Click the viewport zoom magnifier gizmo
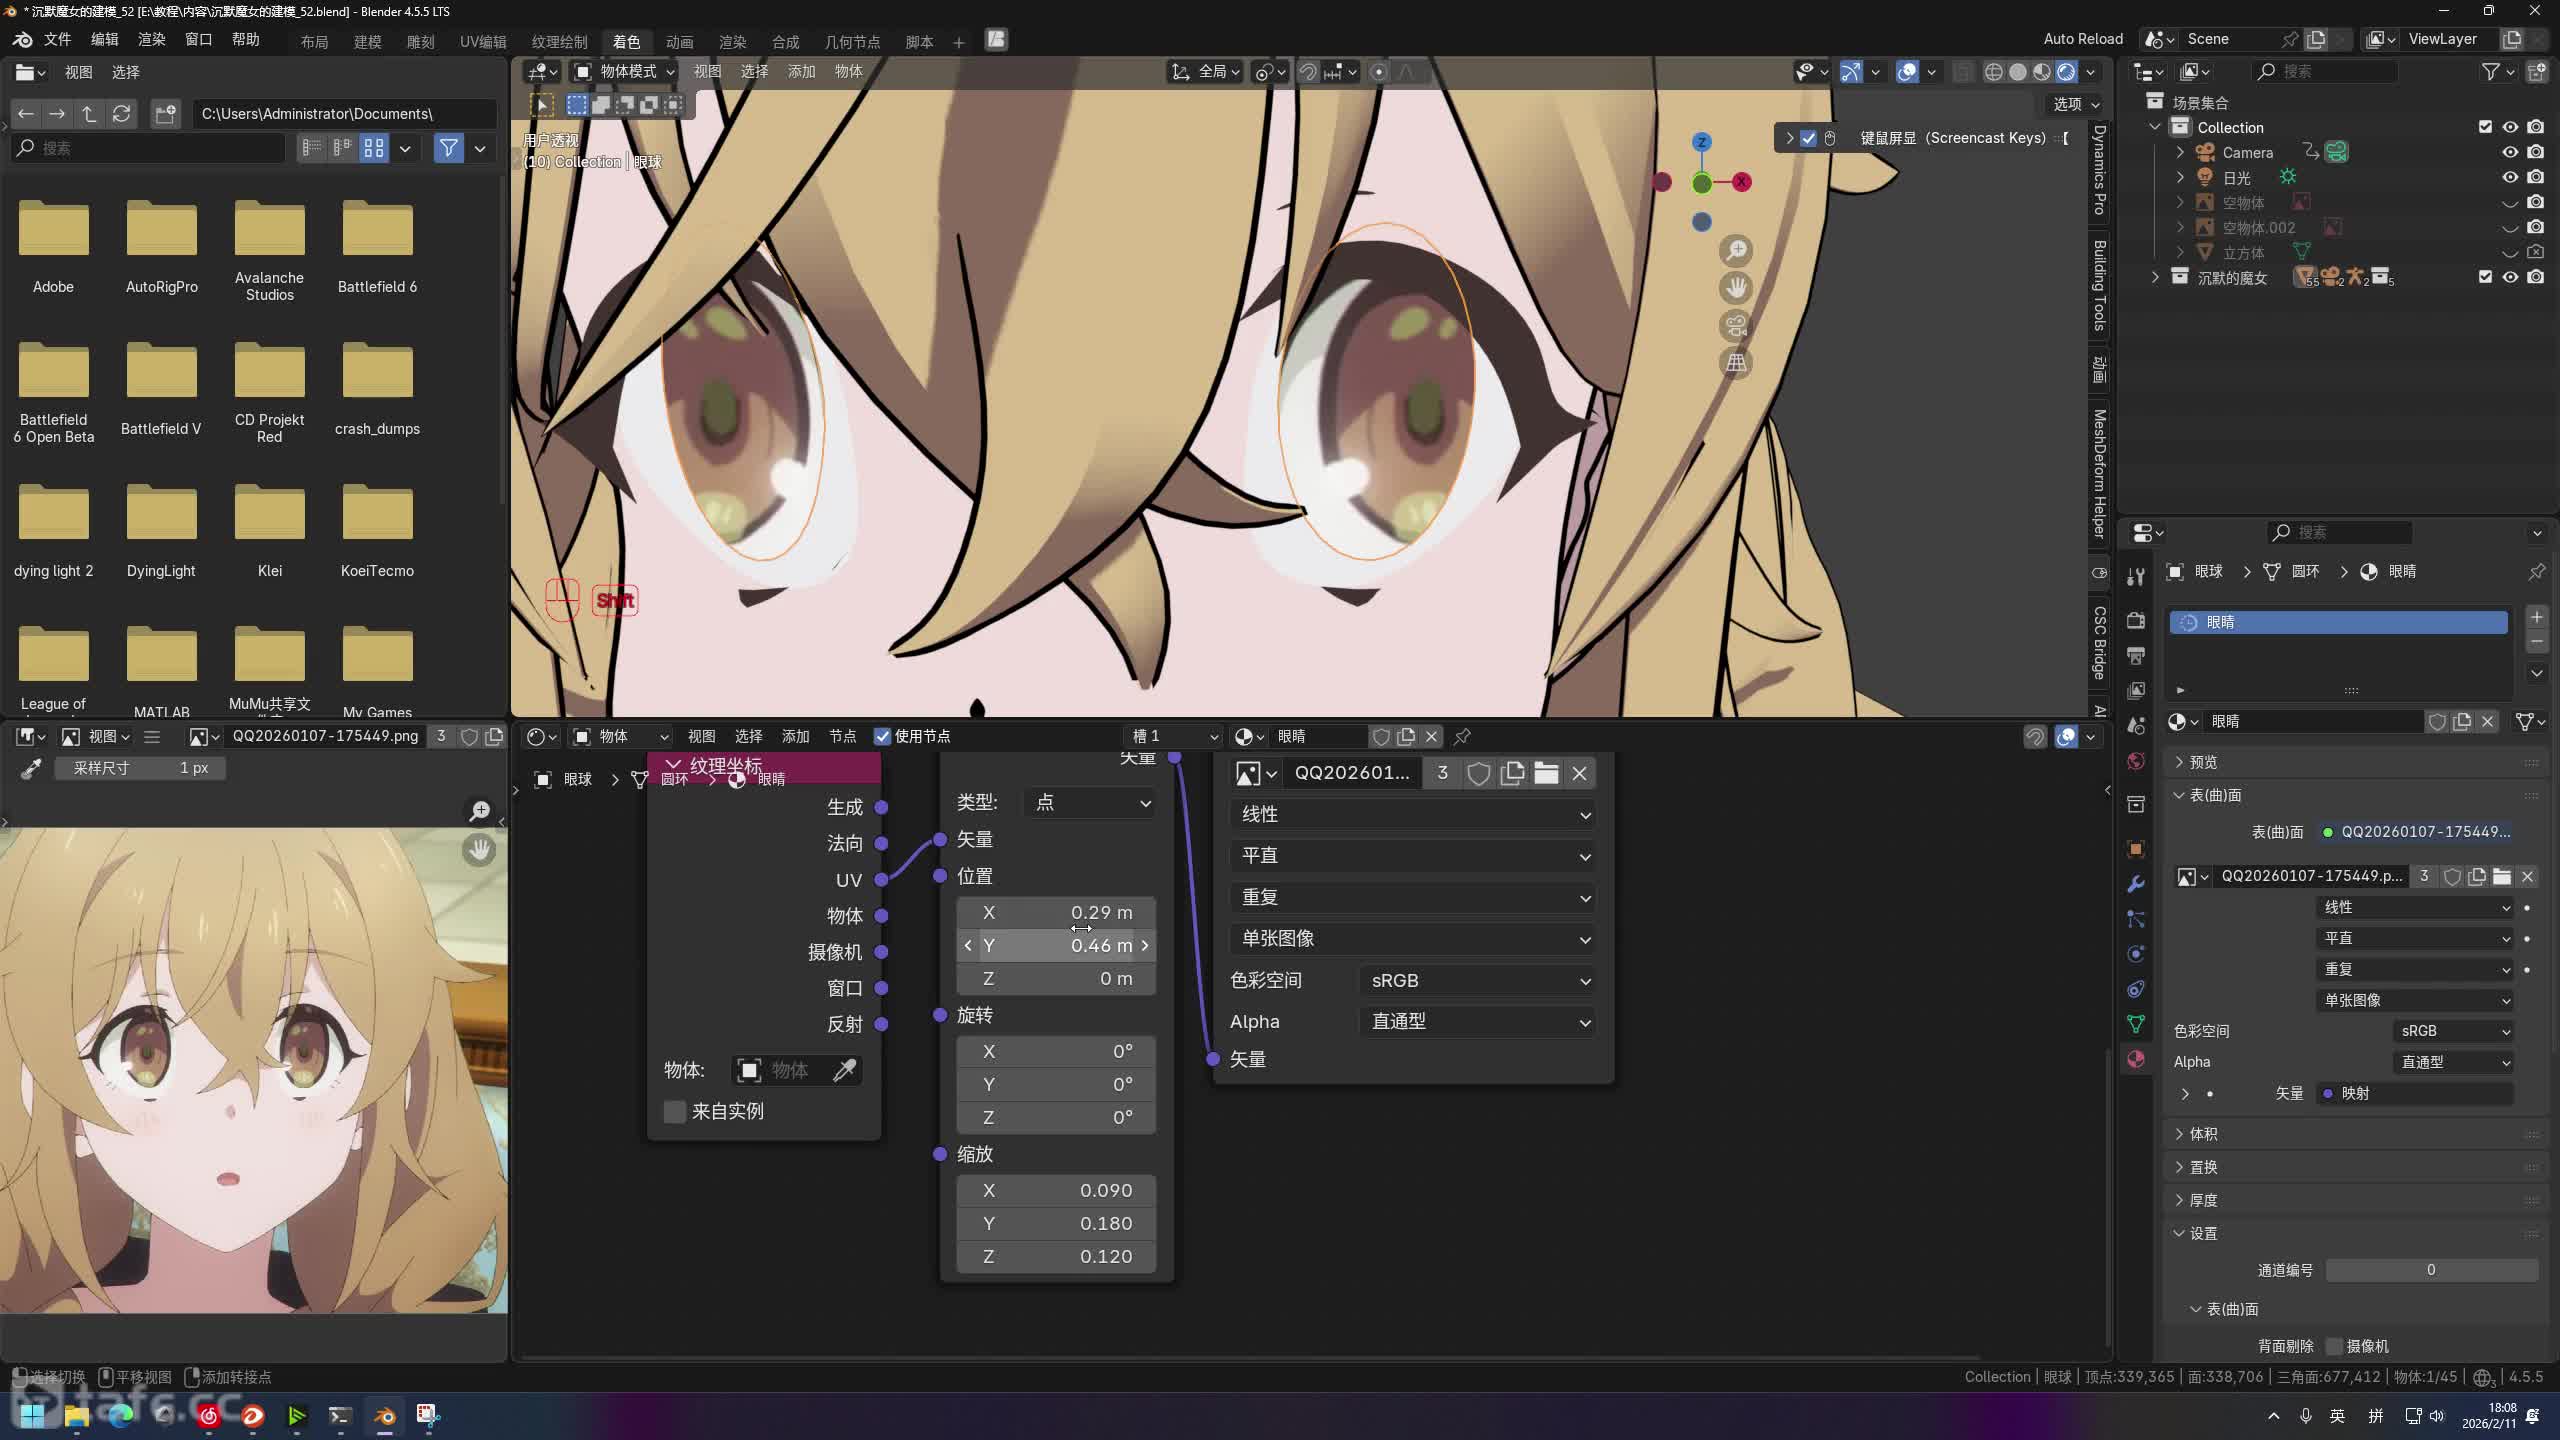The height and width of the screenshot is (1440, 2560). click(x=1736, y=250)
